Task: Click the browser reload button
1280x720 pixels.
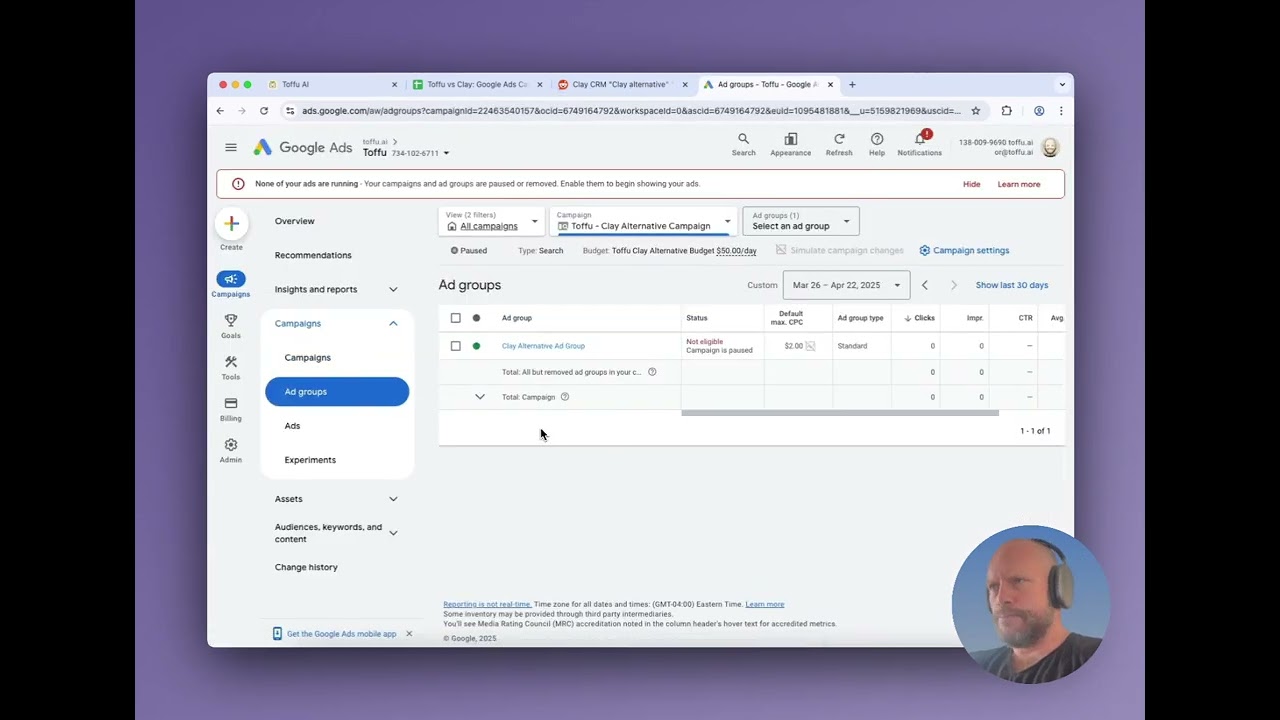Action: [264, 111]
